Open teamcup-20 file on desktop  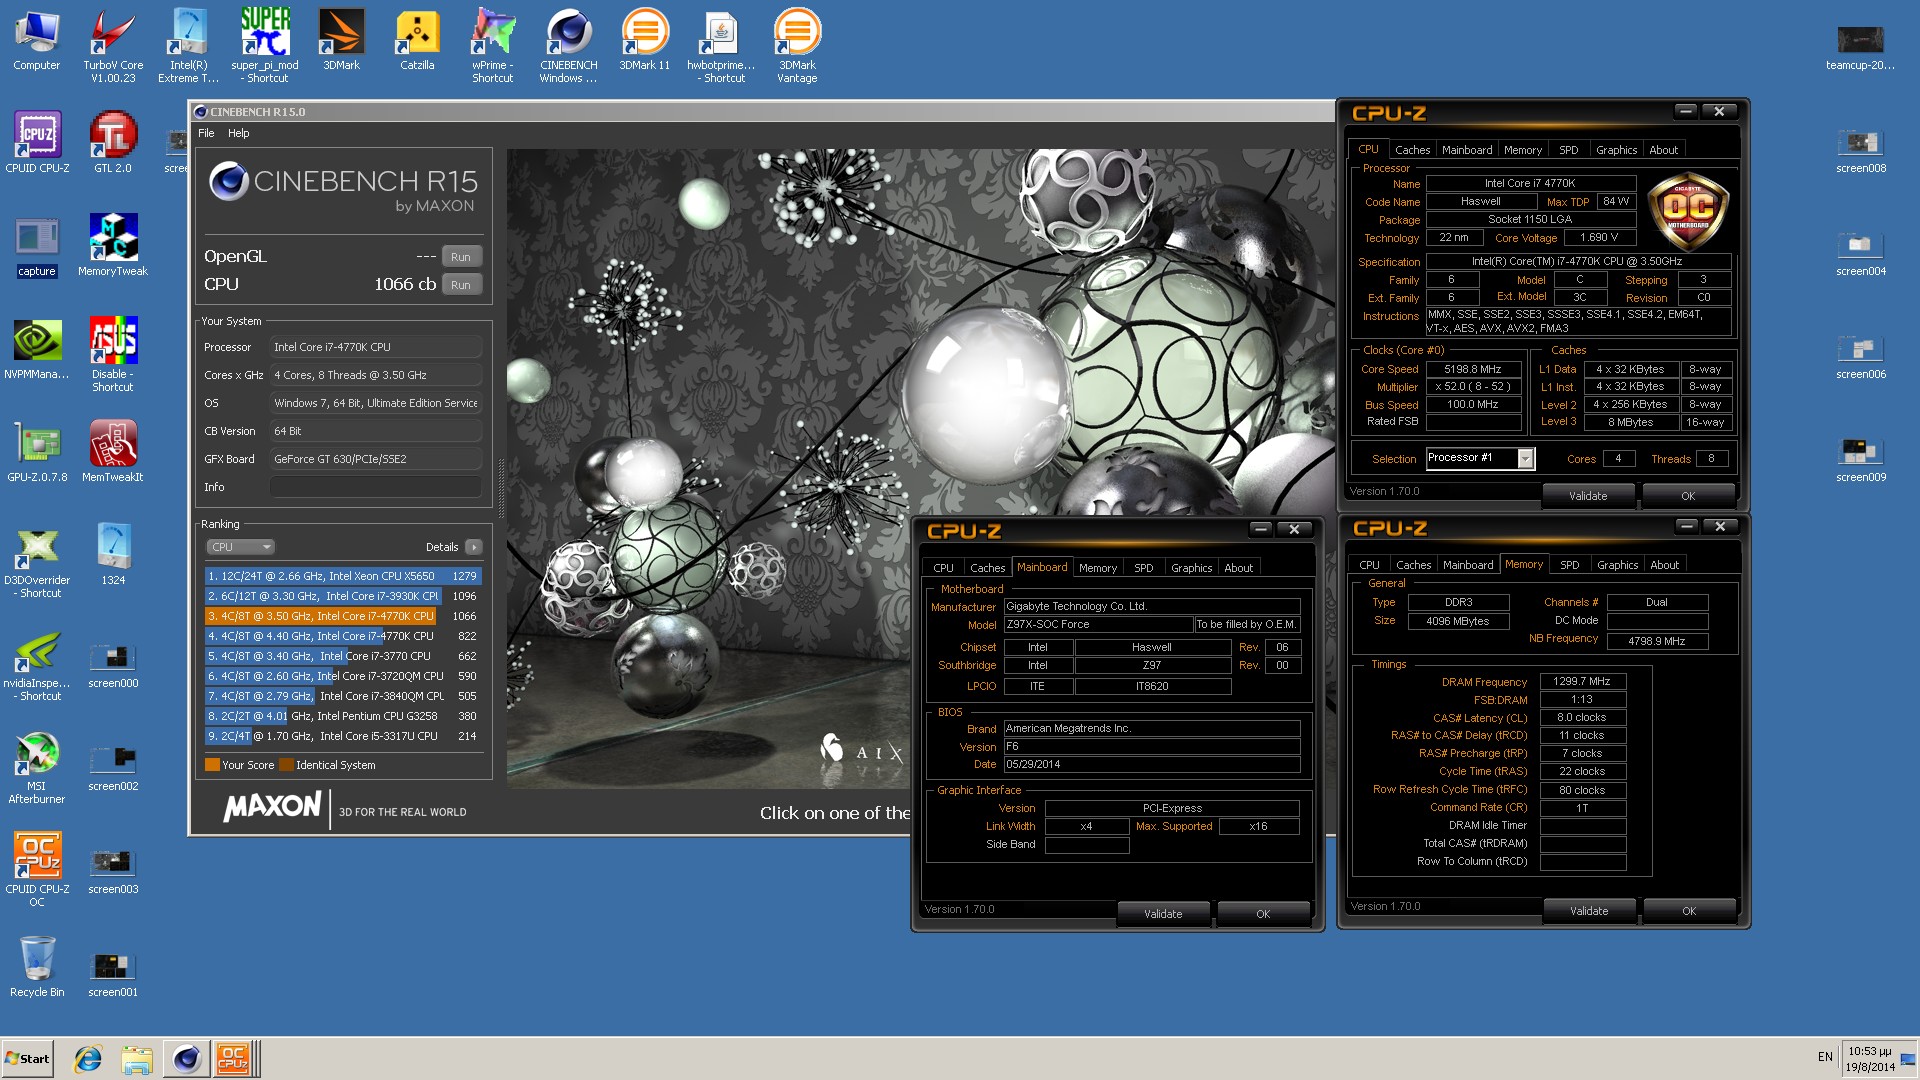[1861, 48]
